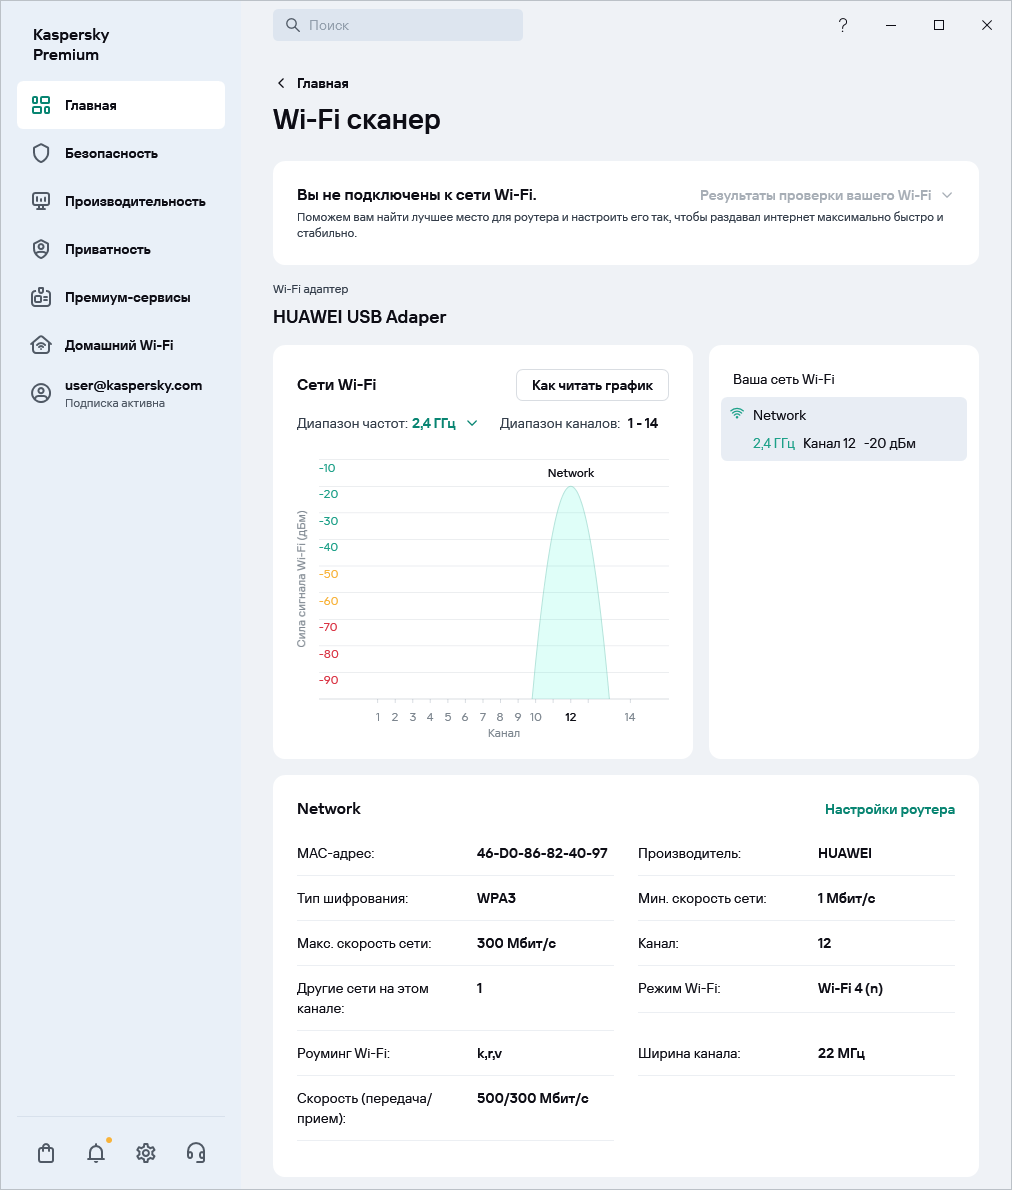Click the Wi-Fi 4 (n) mode value
1012x1190 pixels.
click(x=850, y=988)
